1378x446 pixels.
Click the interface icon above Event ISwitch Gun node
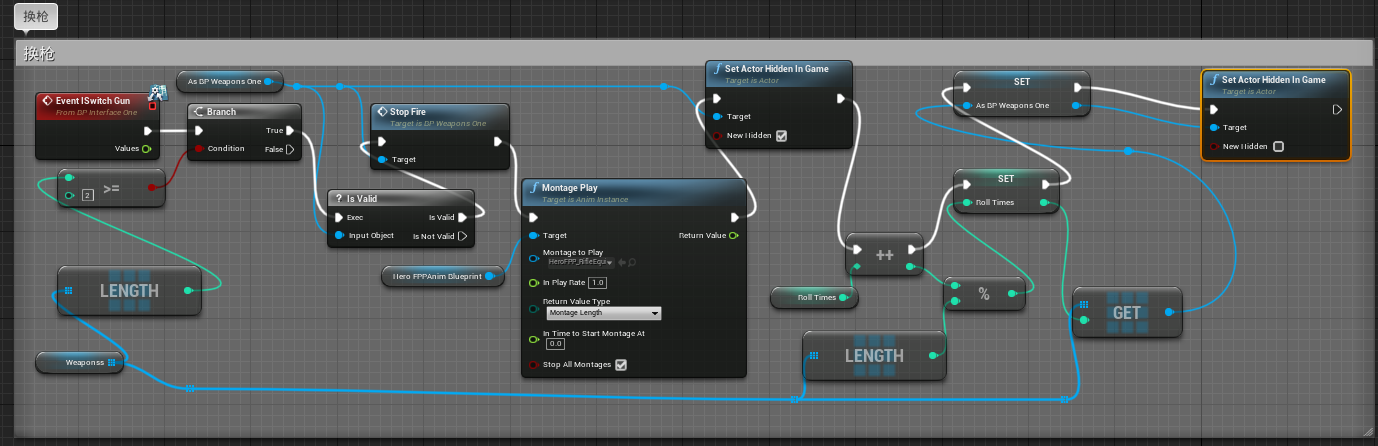[158, 92]
